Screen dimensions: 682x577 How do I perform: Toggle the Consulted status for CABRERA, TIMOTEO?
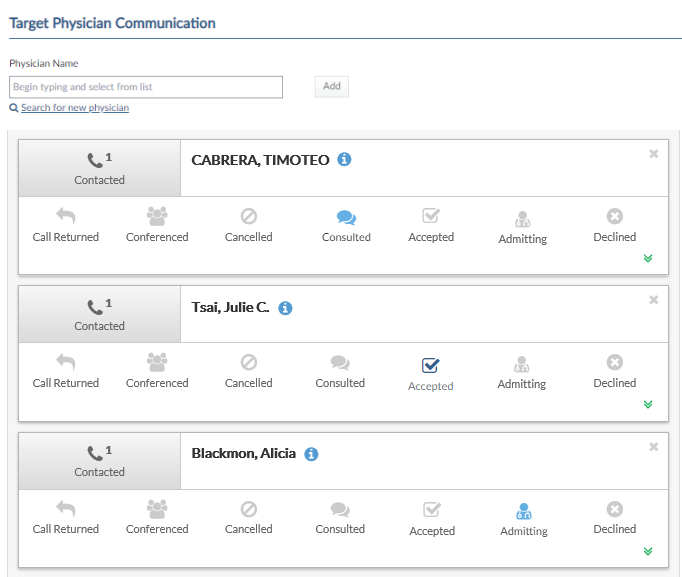click(x=346, y=217)
